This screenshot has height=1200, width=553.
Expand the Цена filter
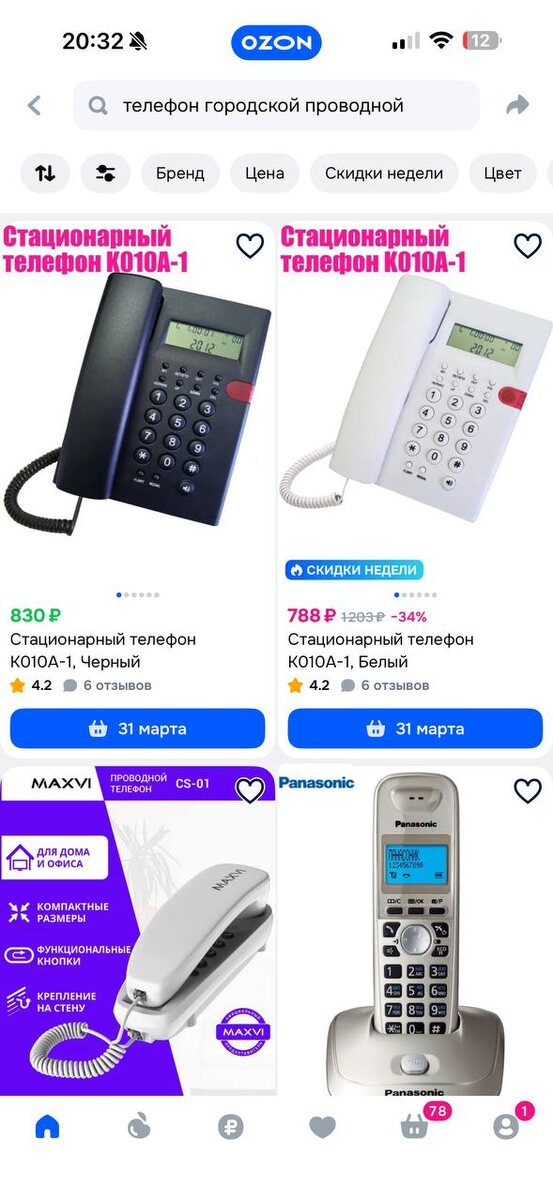265,173
